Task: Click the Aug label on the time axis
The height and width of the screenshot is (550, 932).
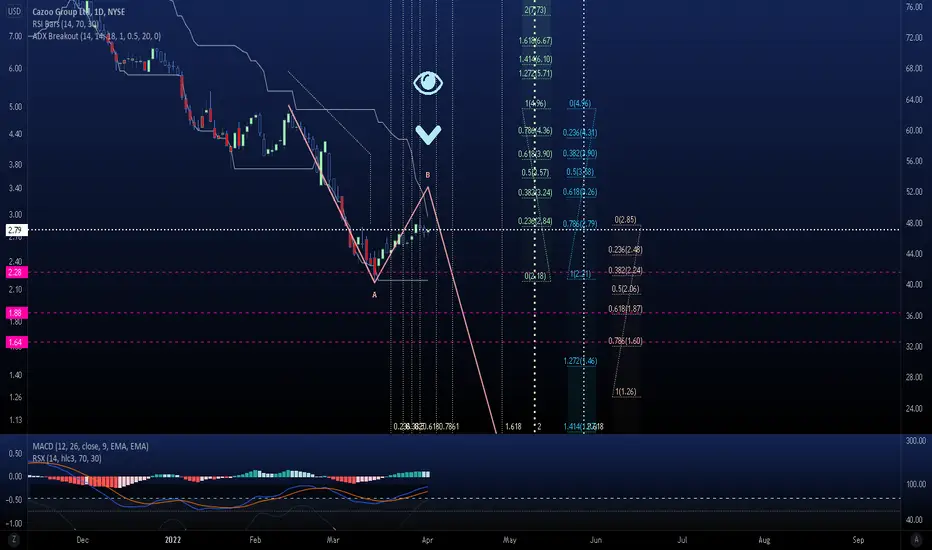Action: 764,540
